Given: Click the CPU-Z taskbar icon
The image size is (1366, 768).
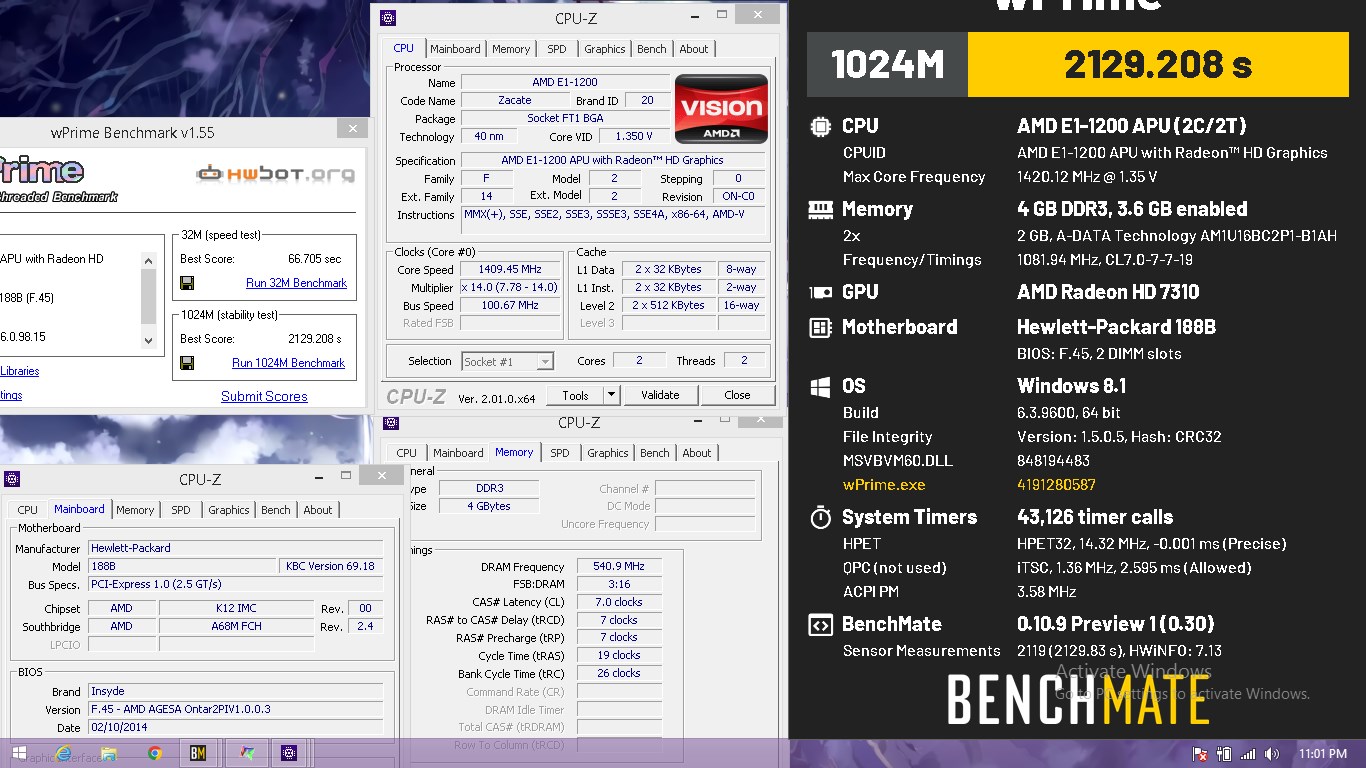Looking at the screenshot, I should [289, 753].
